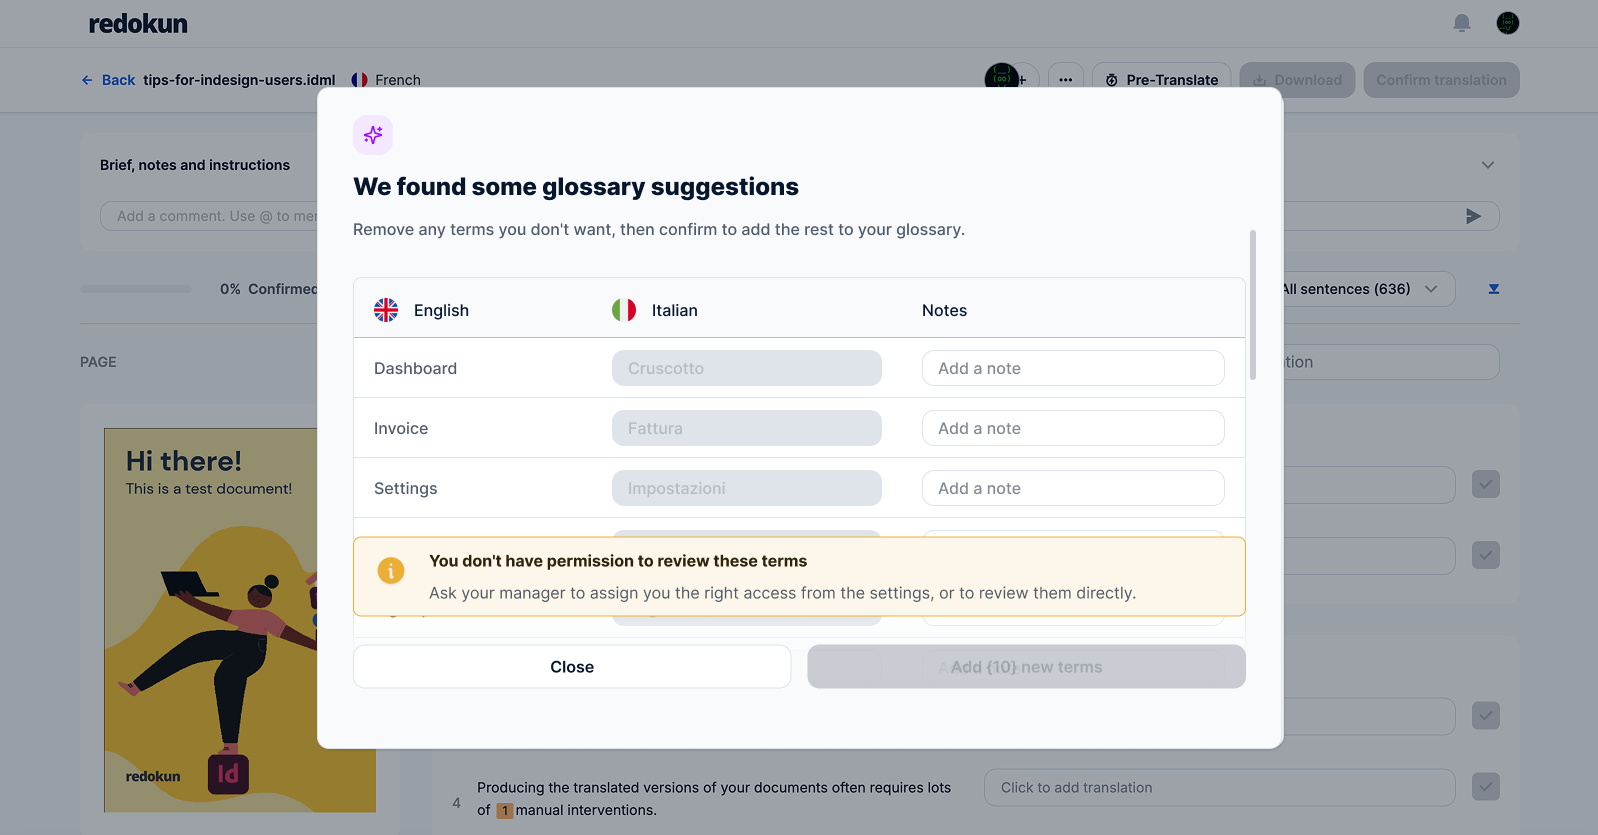Image resolution: width=1598 pixels, height=835 pixels.
Task: Collapse the Brief, notes and instructions panel
Action: pyautogui.click(x=1488, y=165)
